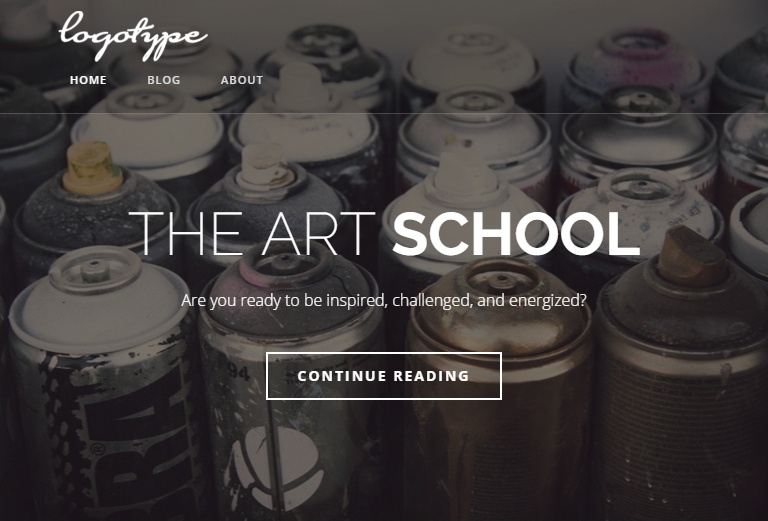Go to the BLOG page
This screenshot has height=521, width=768.
(x=164, y=80)
